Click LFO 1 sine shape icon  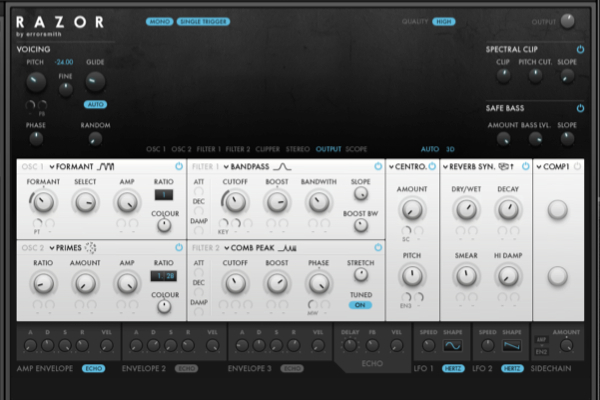pos(452,346)
